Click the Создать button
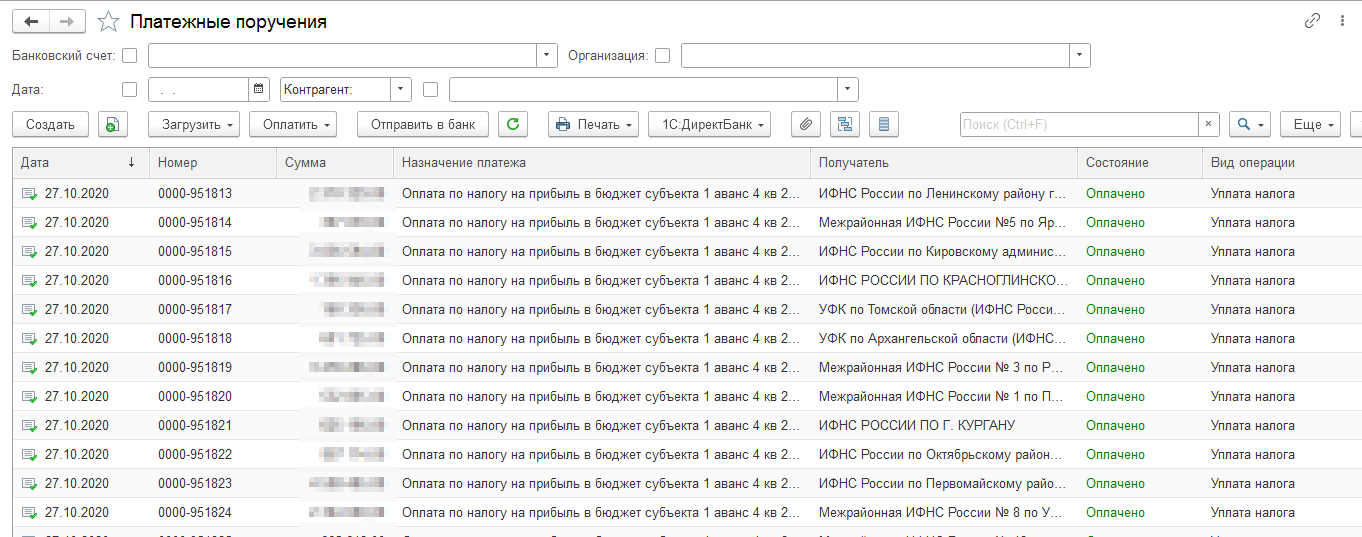The image size is (1362, 537). pyautogui.click(x=50, y=124)
